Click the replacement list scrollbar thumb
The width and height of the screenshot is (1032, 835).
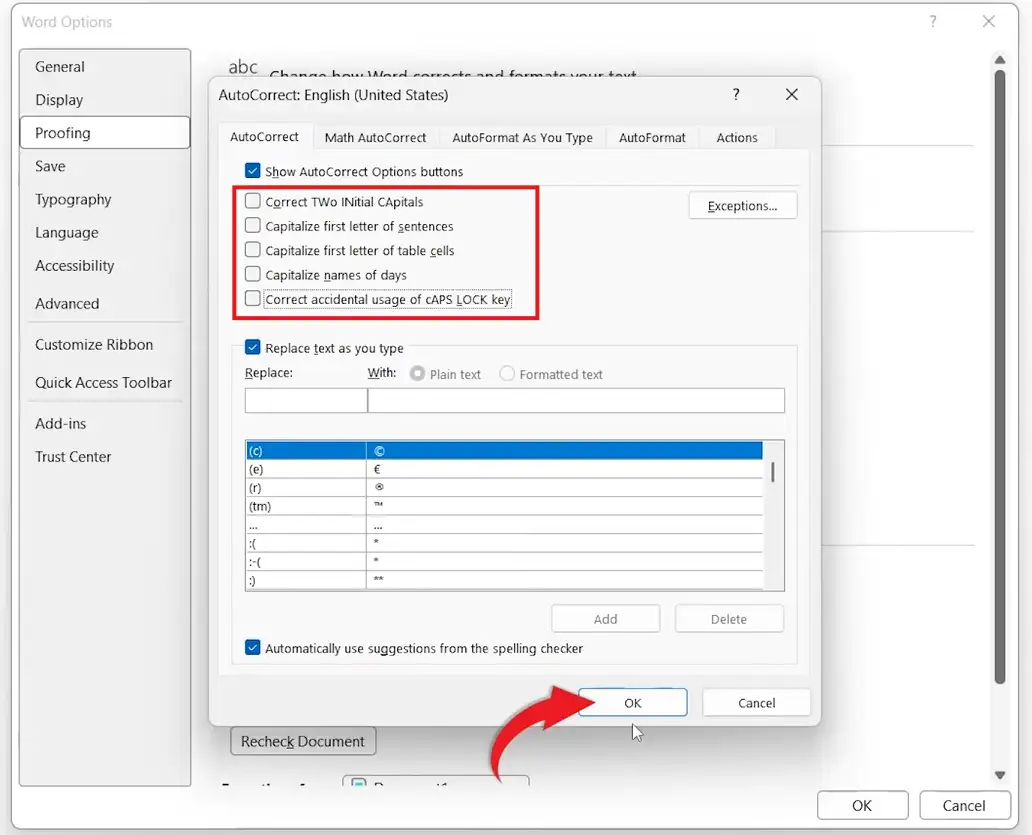[773, 472]
